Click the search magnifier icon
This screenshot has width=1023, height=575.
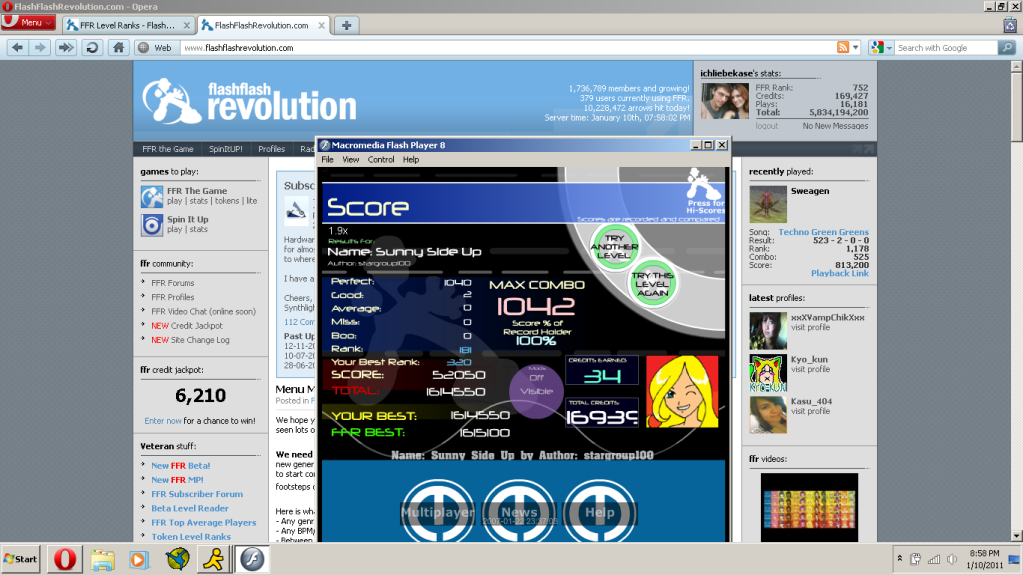1008,47
